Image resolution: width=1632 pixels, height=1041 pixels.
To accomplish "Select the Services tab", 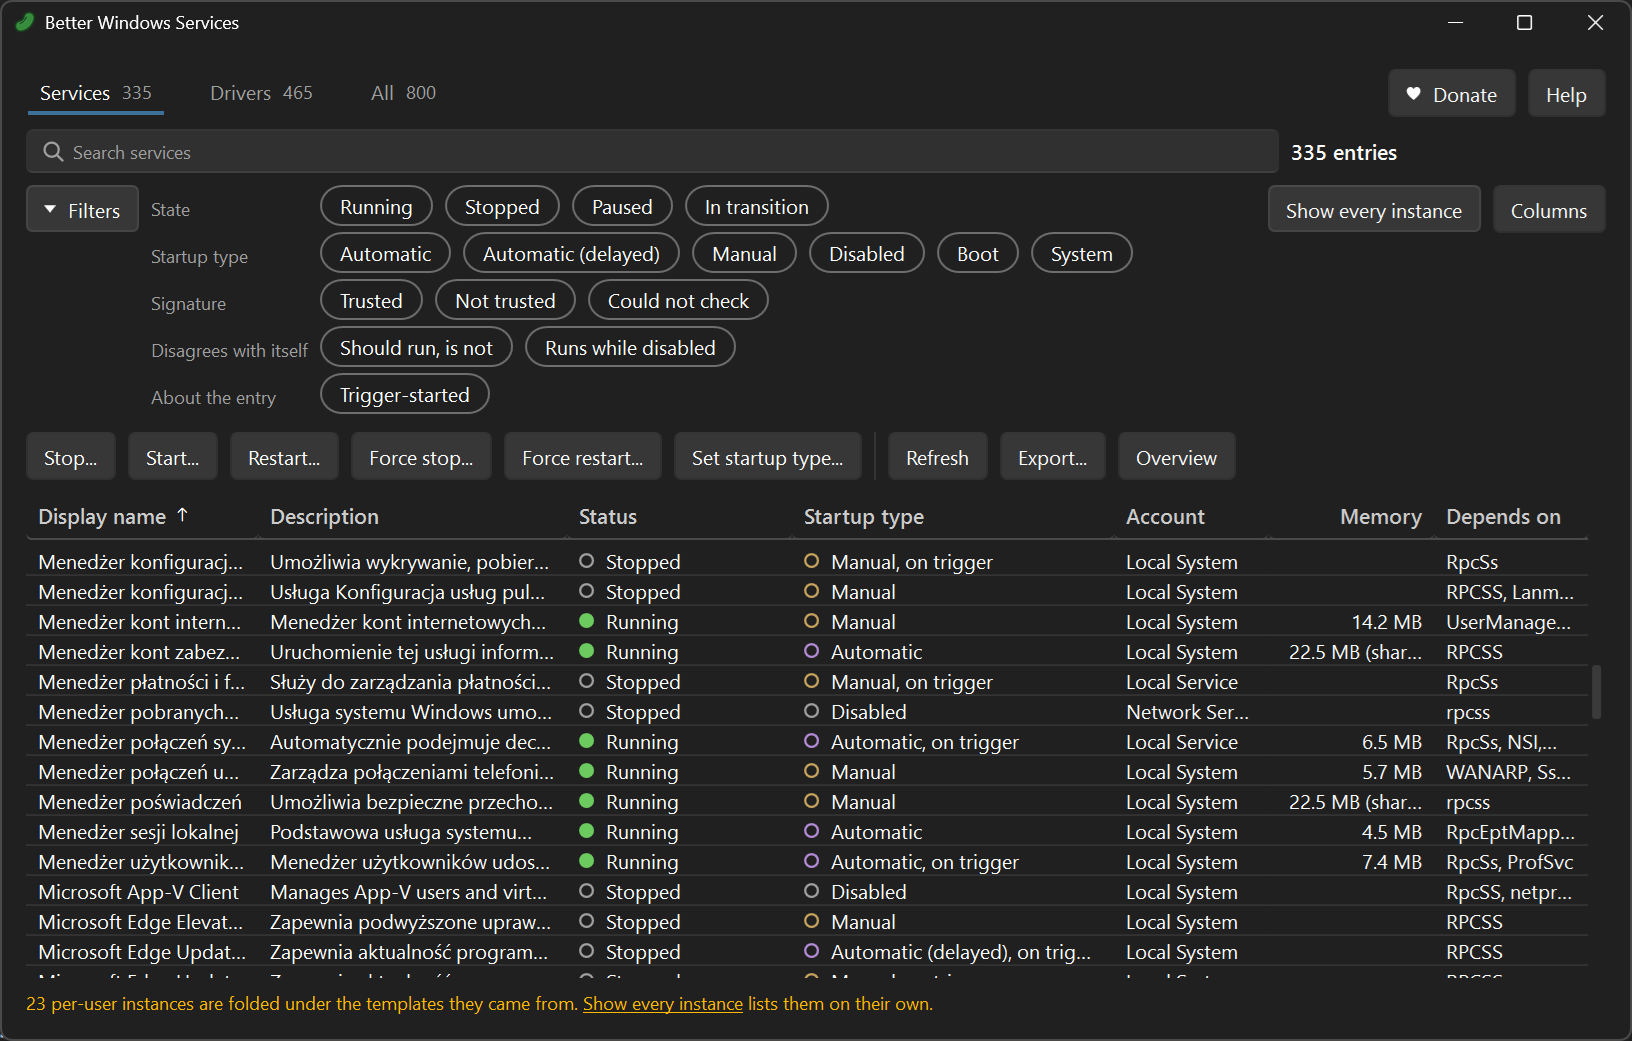I will tap(96, 93).
